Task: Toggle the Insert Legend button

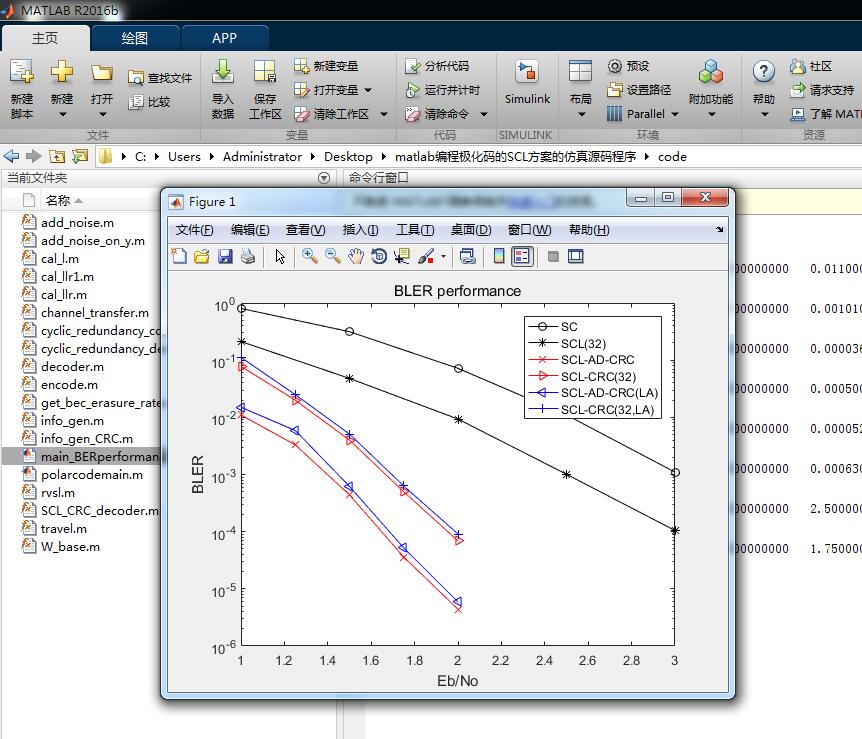Action: [522, 256]
